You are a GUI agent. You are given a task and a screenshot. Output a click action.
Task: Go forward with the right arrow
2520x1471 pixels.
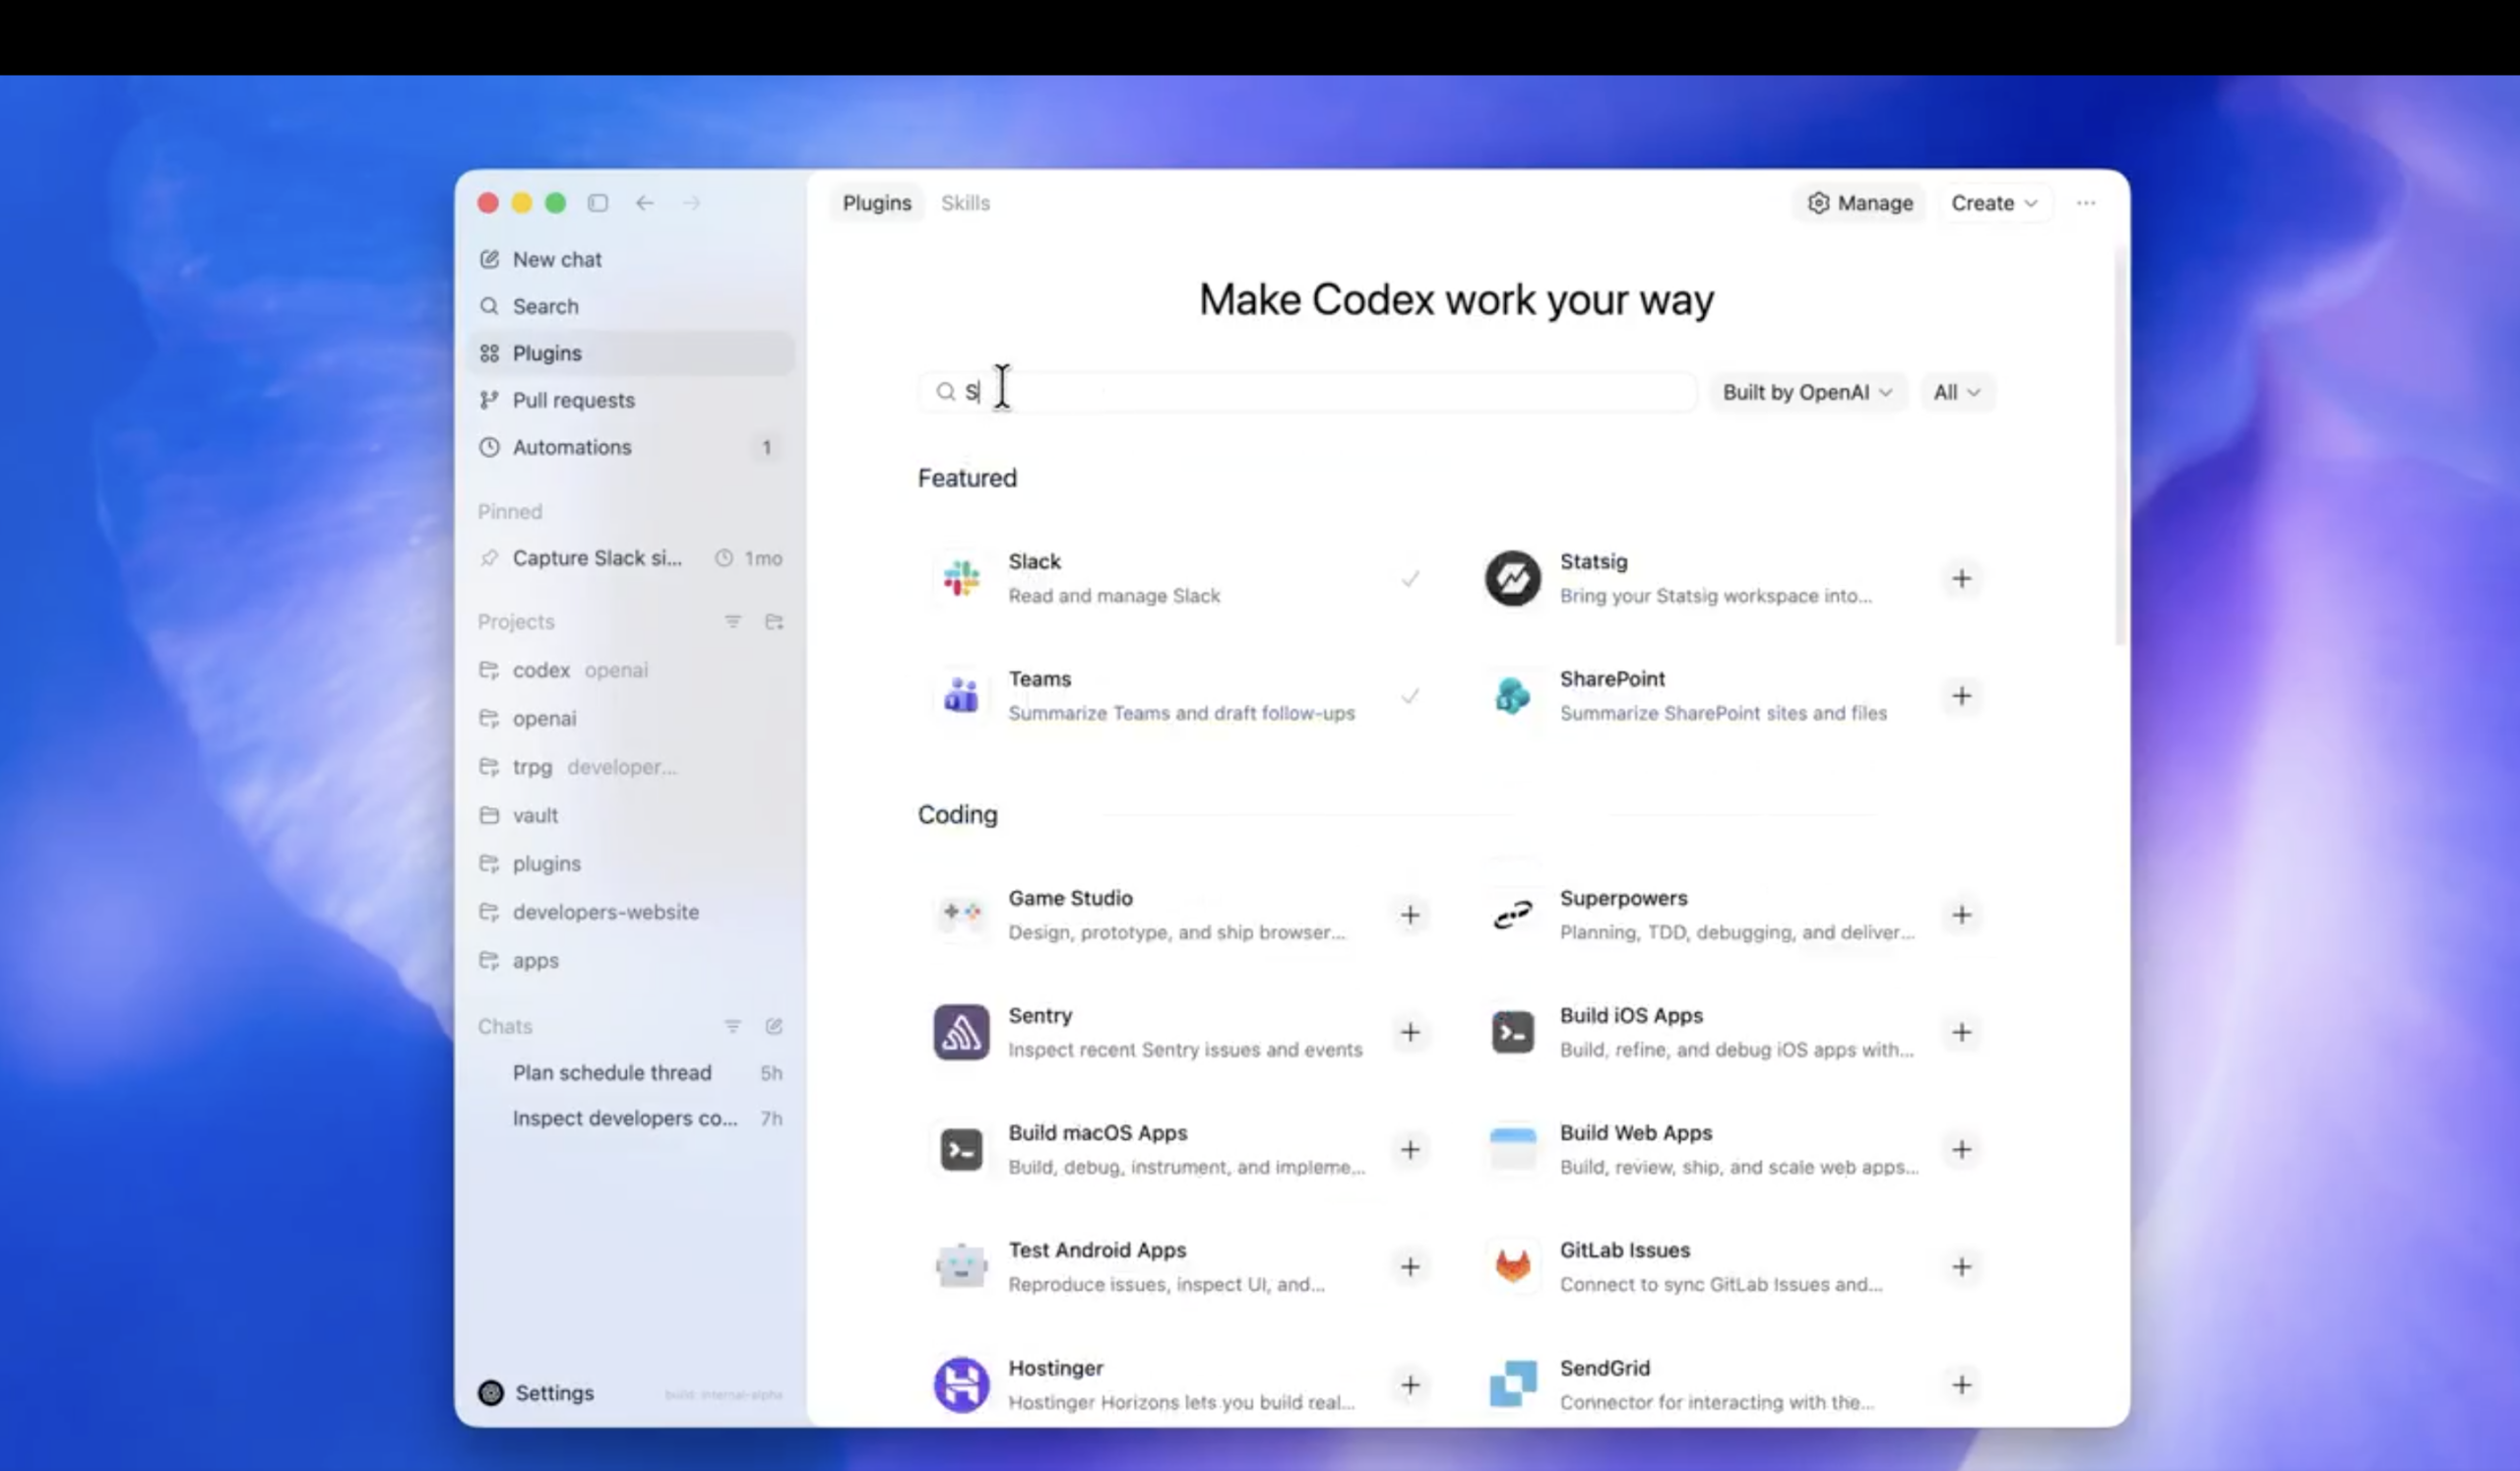(692, 203)
